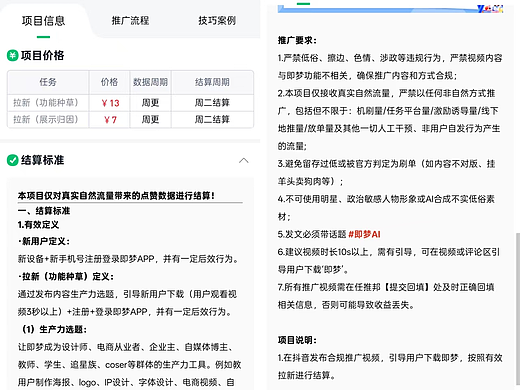The width and height of the screenshot is (520, 390).
Task: Click the green yen icon beside 项目价格
Action: (x=12, y=55)
